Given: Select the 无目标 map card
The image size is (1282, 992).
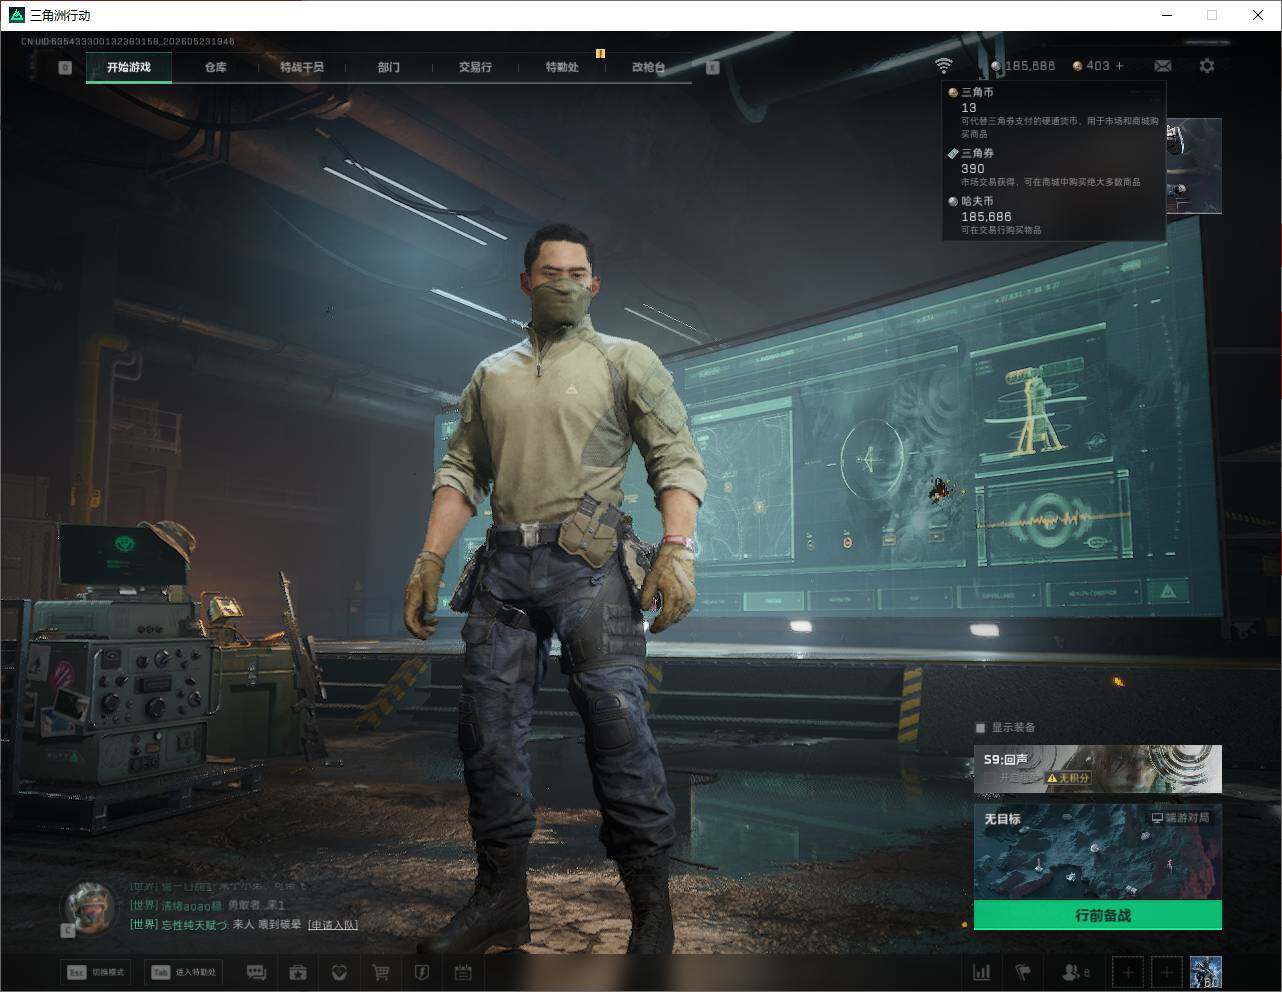Looking at the screenshot, I should point(1098,853).
